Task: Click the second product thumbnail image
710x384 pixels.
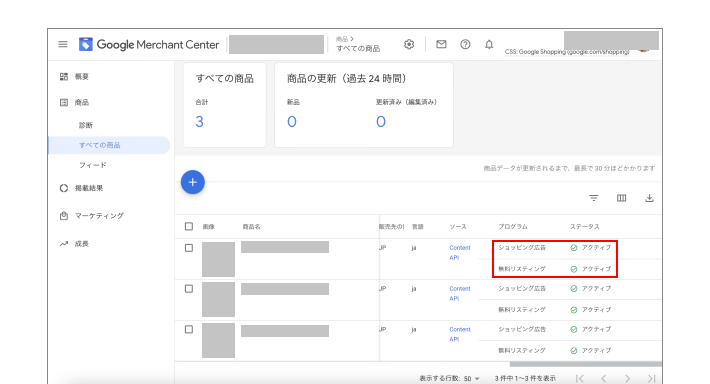Action: point(218,299)
